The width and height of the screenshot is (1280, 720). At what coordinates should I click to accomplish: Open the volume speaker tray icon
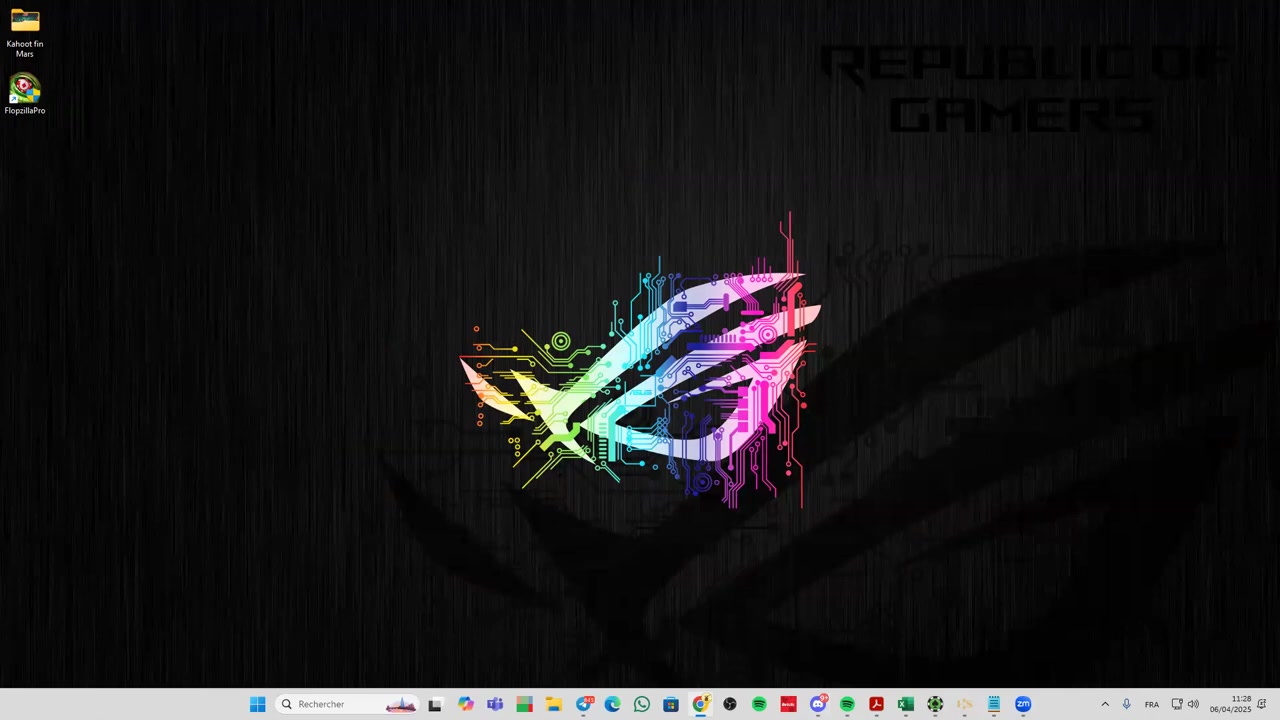pos(1193,704)
